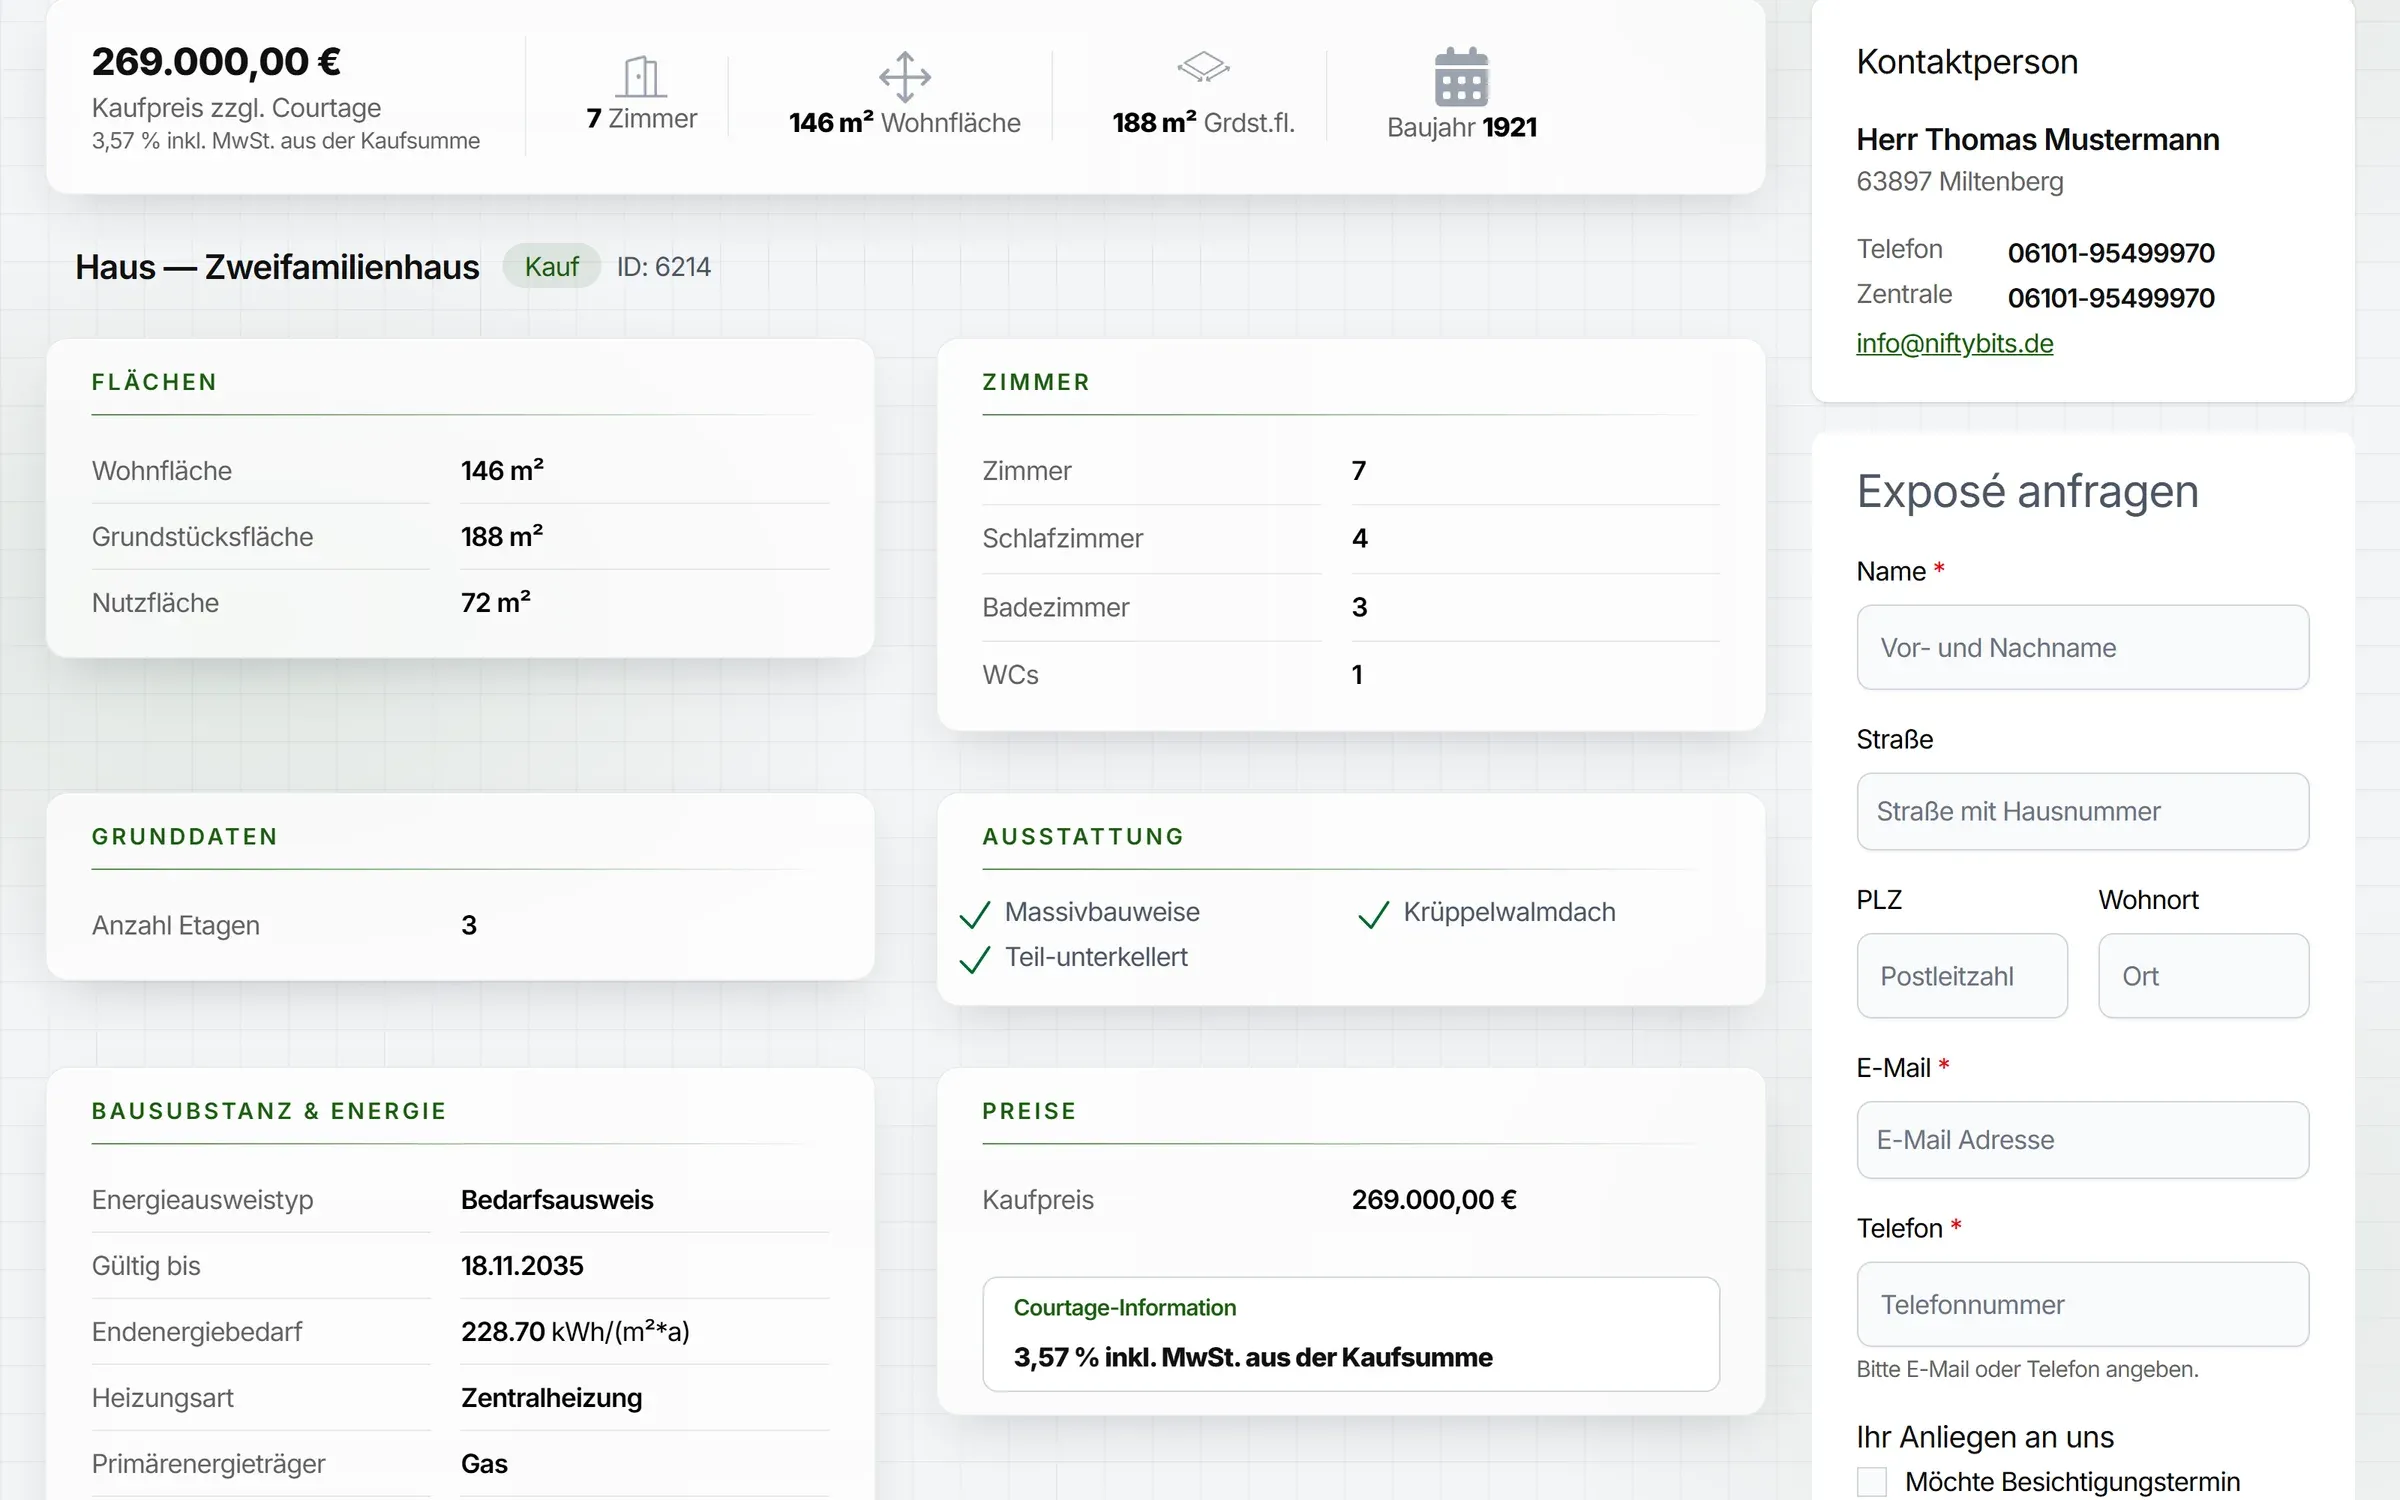
Task: Open the info@niftybits.de email link
Action: (1954, 343)
